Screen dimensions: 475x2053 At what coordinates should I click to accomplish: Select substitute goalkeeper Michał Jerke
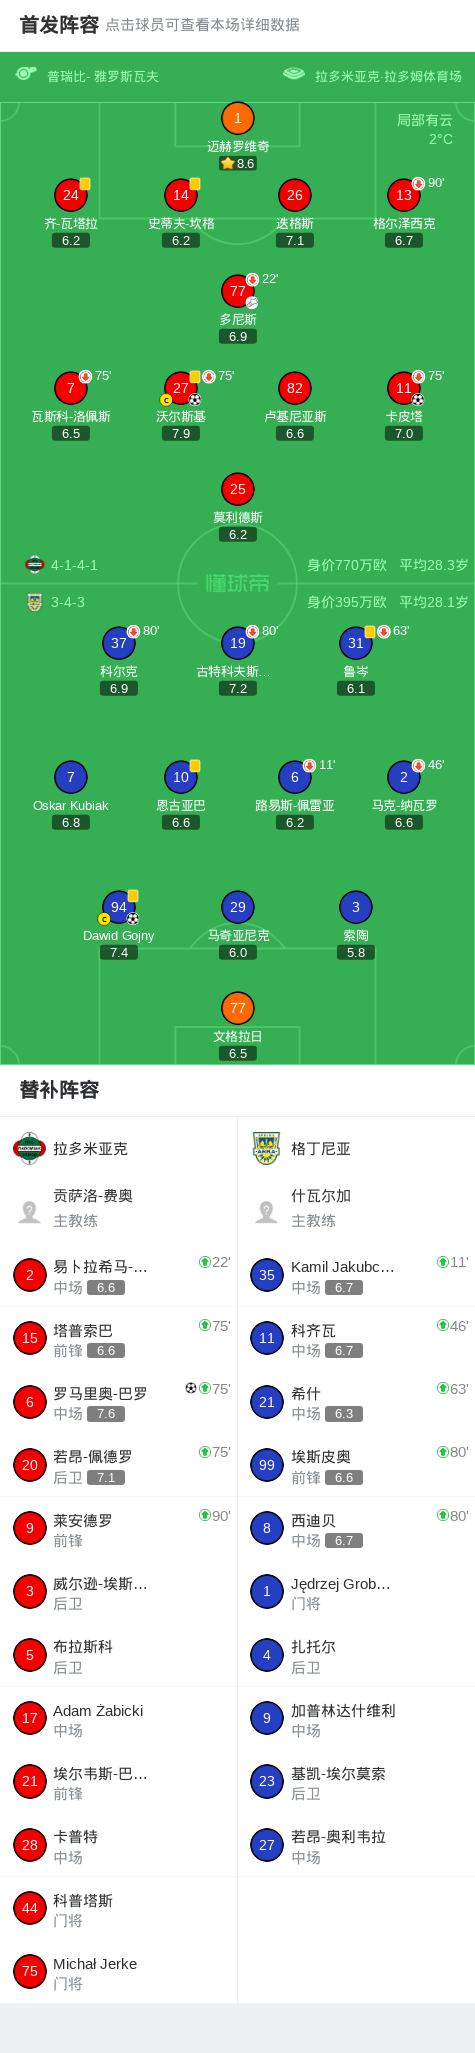(x=119, y=1973)
